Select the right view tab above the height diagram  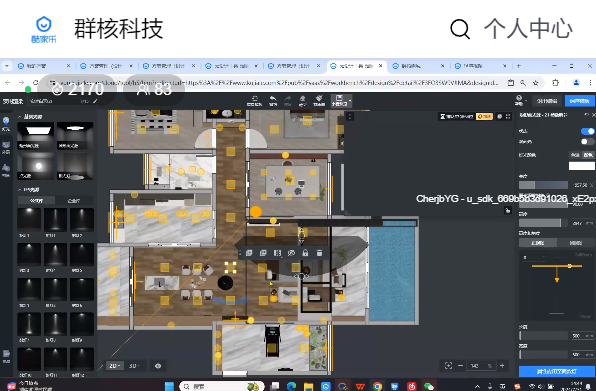[576, 243]
